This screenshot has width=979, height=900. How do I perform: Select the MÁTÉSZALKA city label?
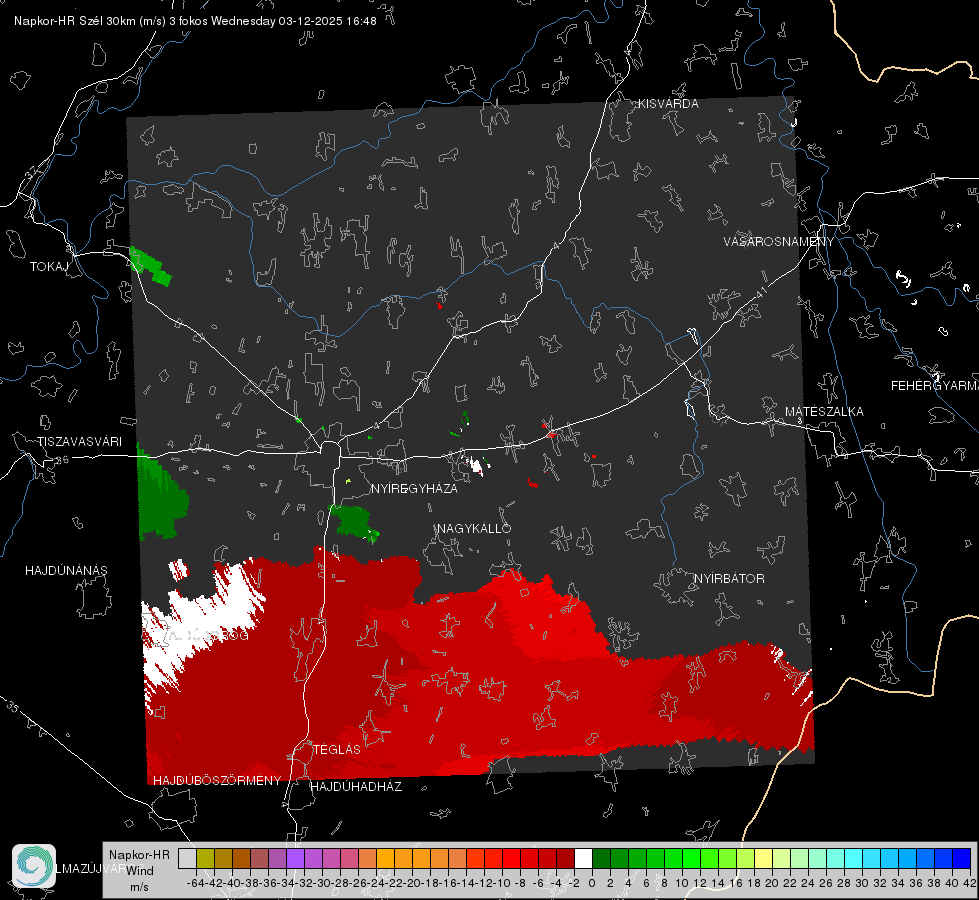(824, 412)
